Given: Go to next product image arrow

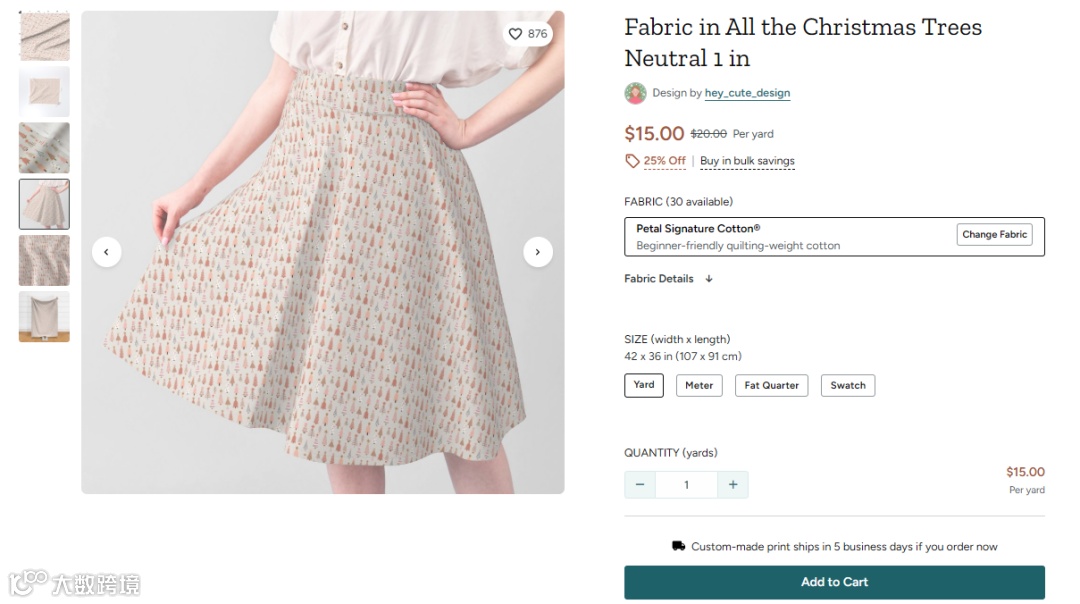Looking at the screenshot, I should (x=538, y=252).
